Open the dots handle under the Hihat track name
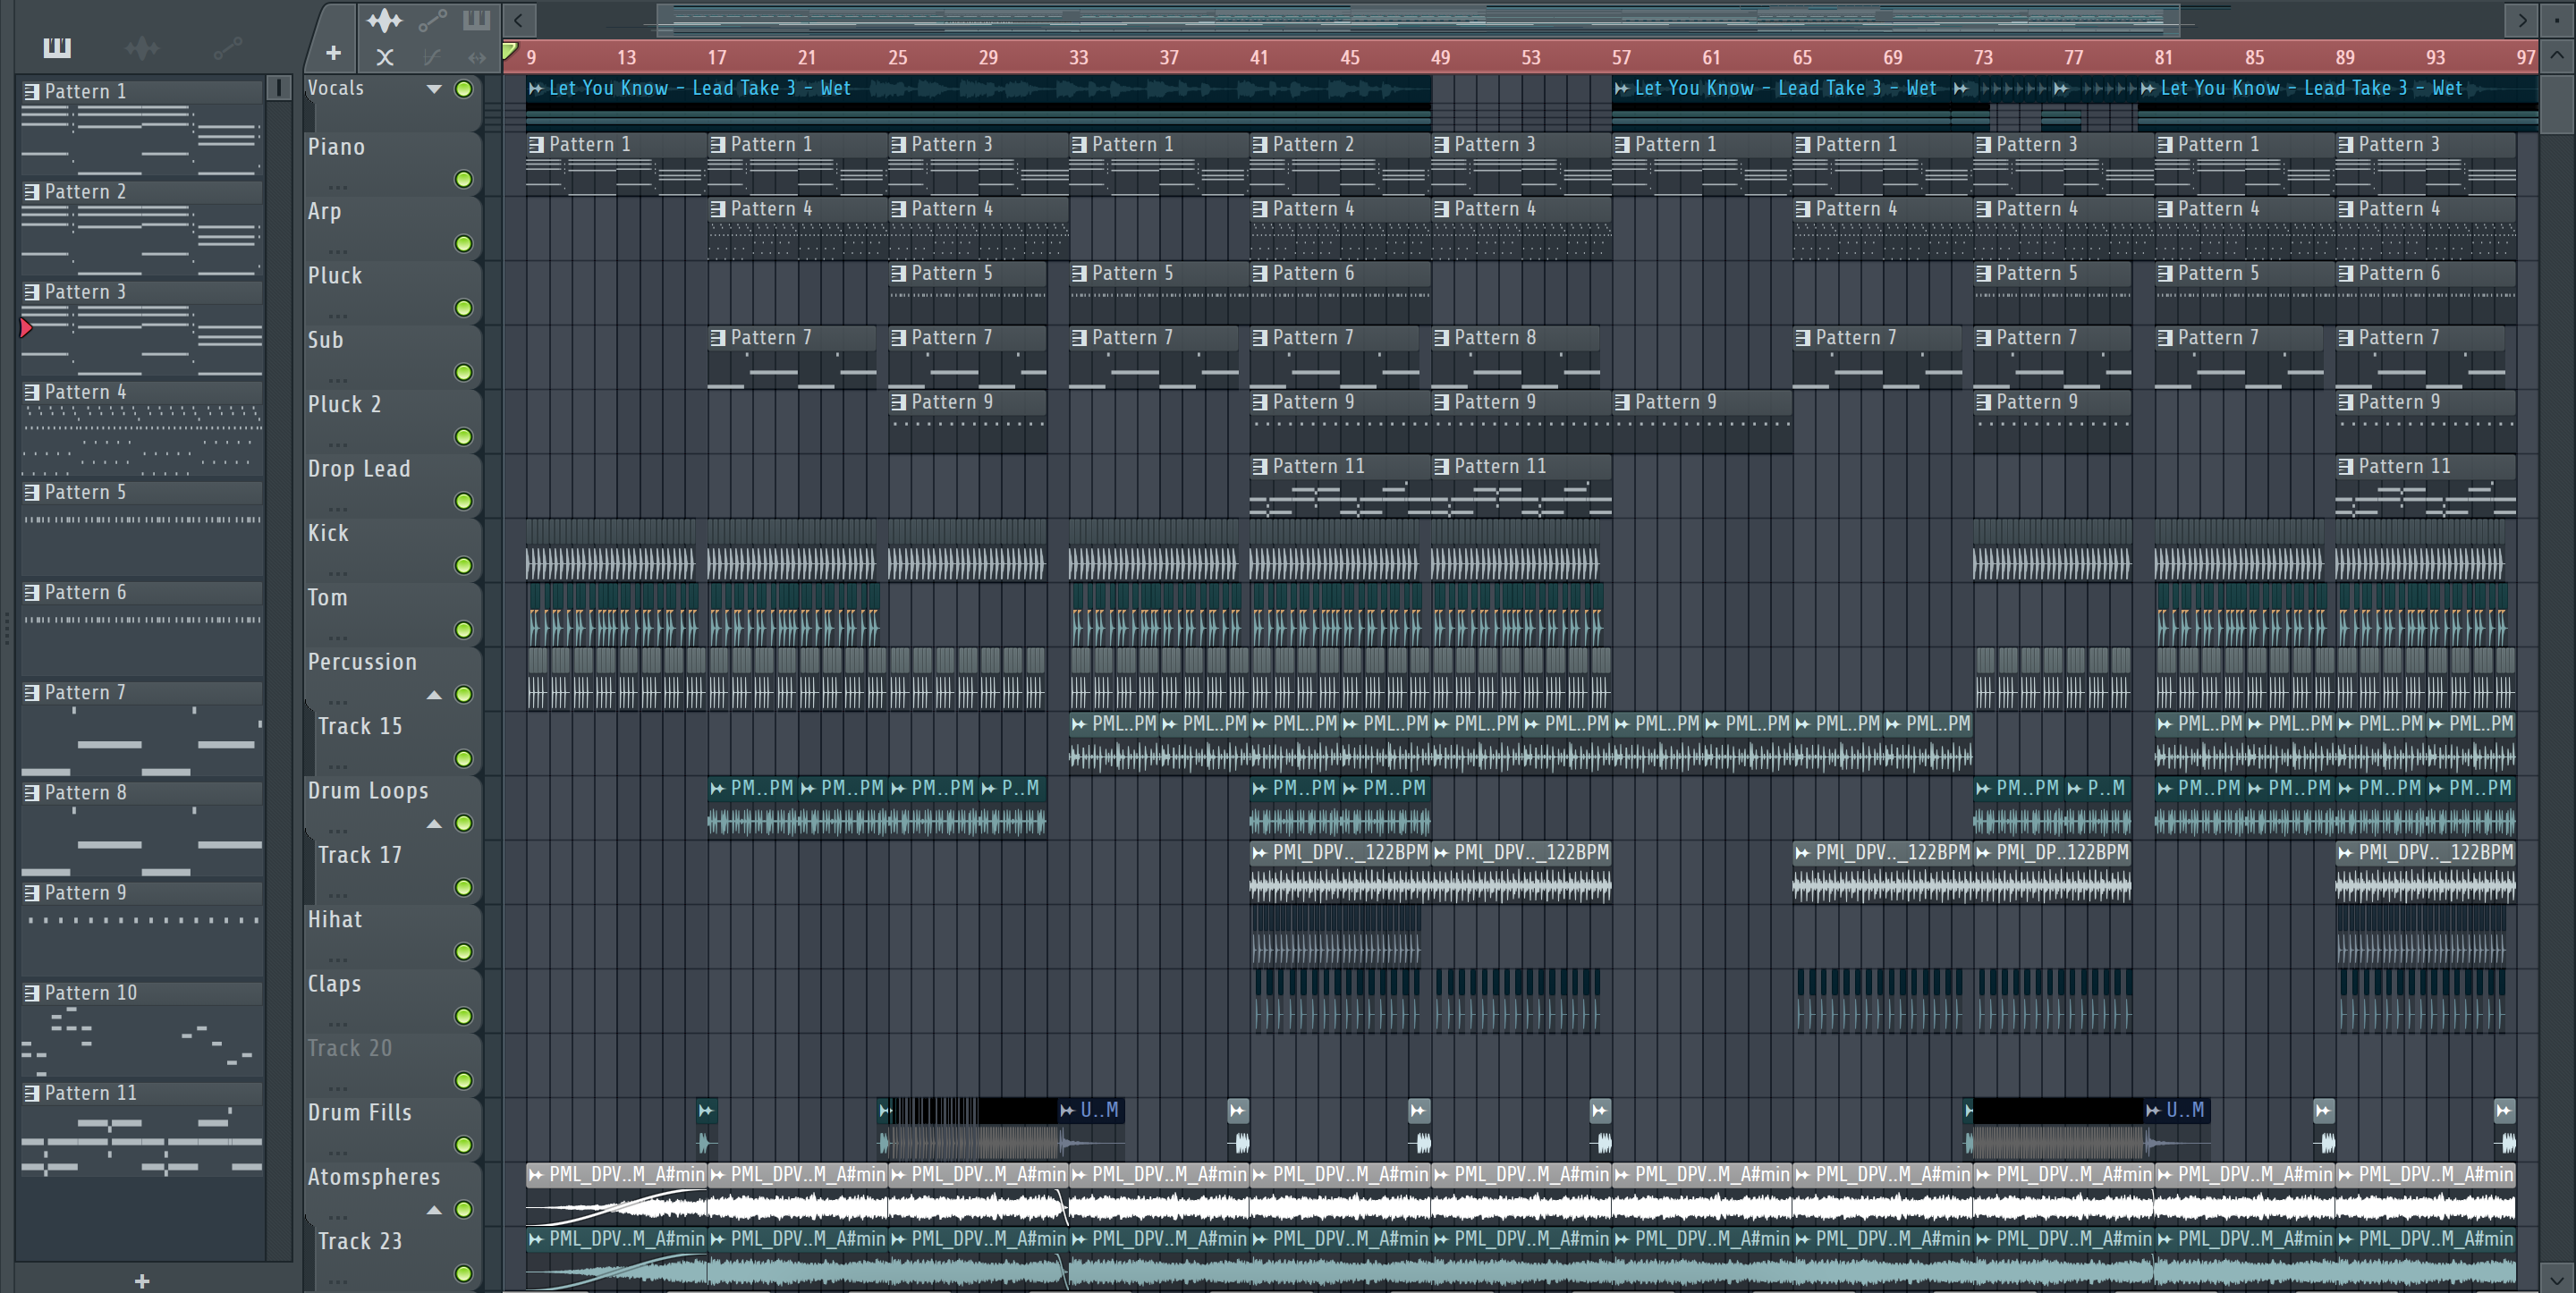Screen dimensions: 2576x1293 [338, 960]
